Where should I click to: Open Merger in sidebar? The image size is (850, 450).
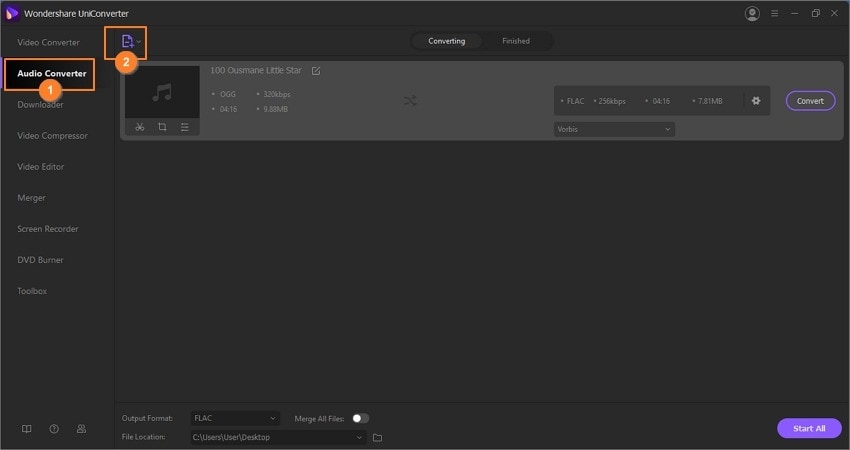pyautogui.click(x=31, y=198)
